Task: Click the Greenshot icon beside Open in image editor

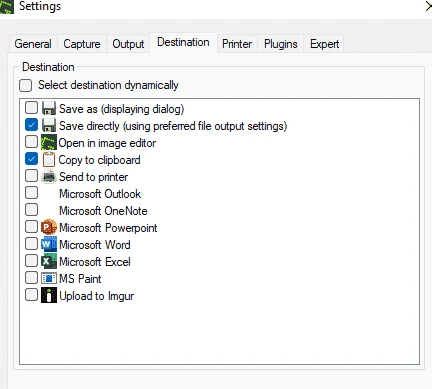Action: [49, 143]
